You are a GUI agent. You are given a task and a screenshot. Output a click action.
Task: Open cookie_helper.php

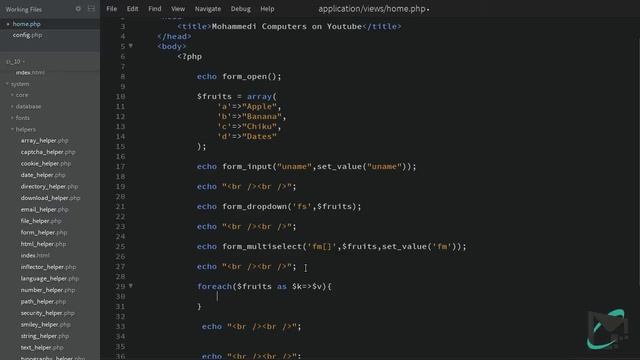[x=46, y=163]
